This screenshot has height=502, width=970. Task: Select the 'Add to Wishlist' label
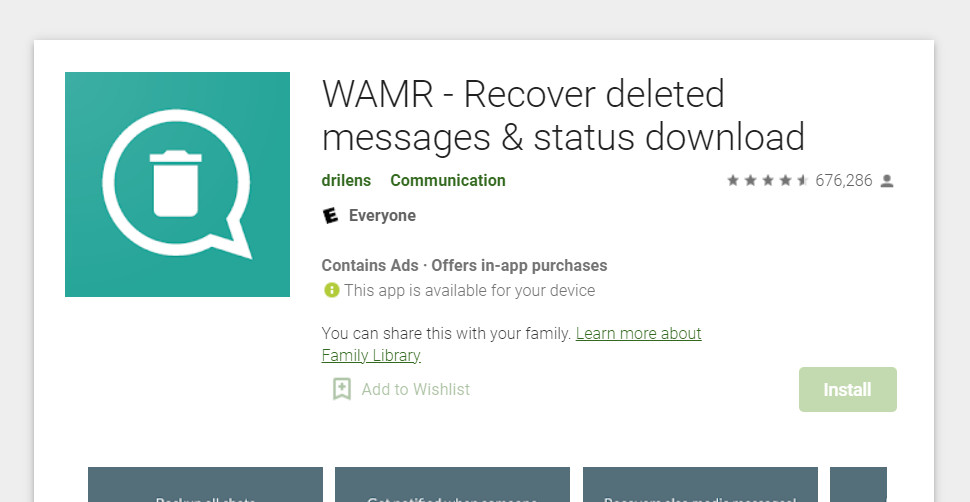point(416,389)
